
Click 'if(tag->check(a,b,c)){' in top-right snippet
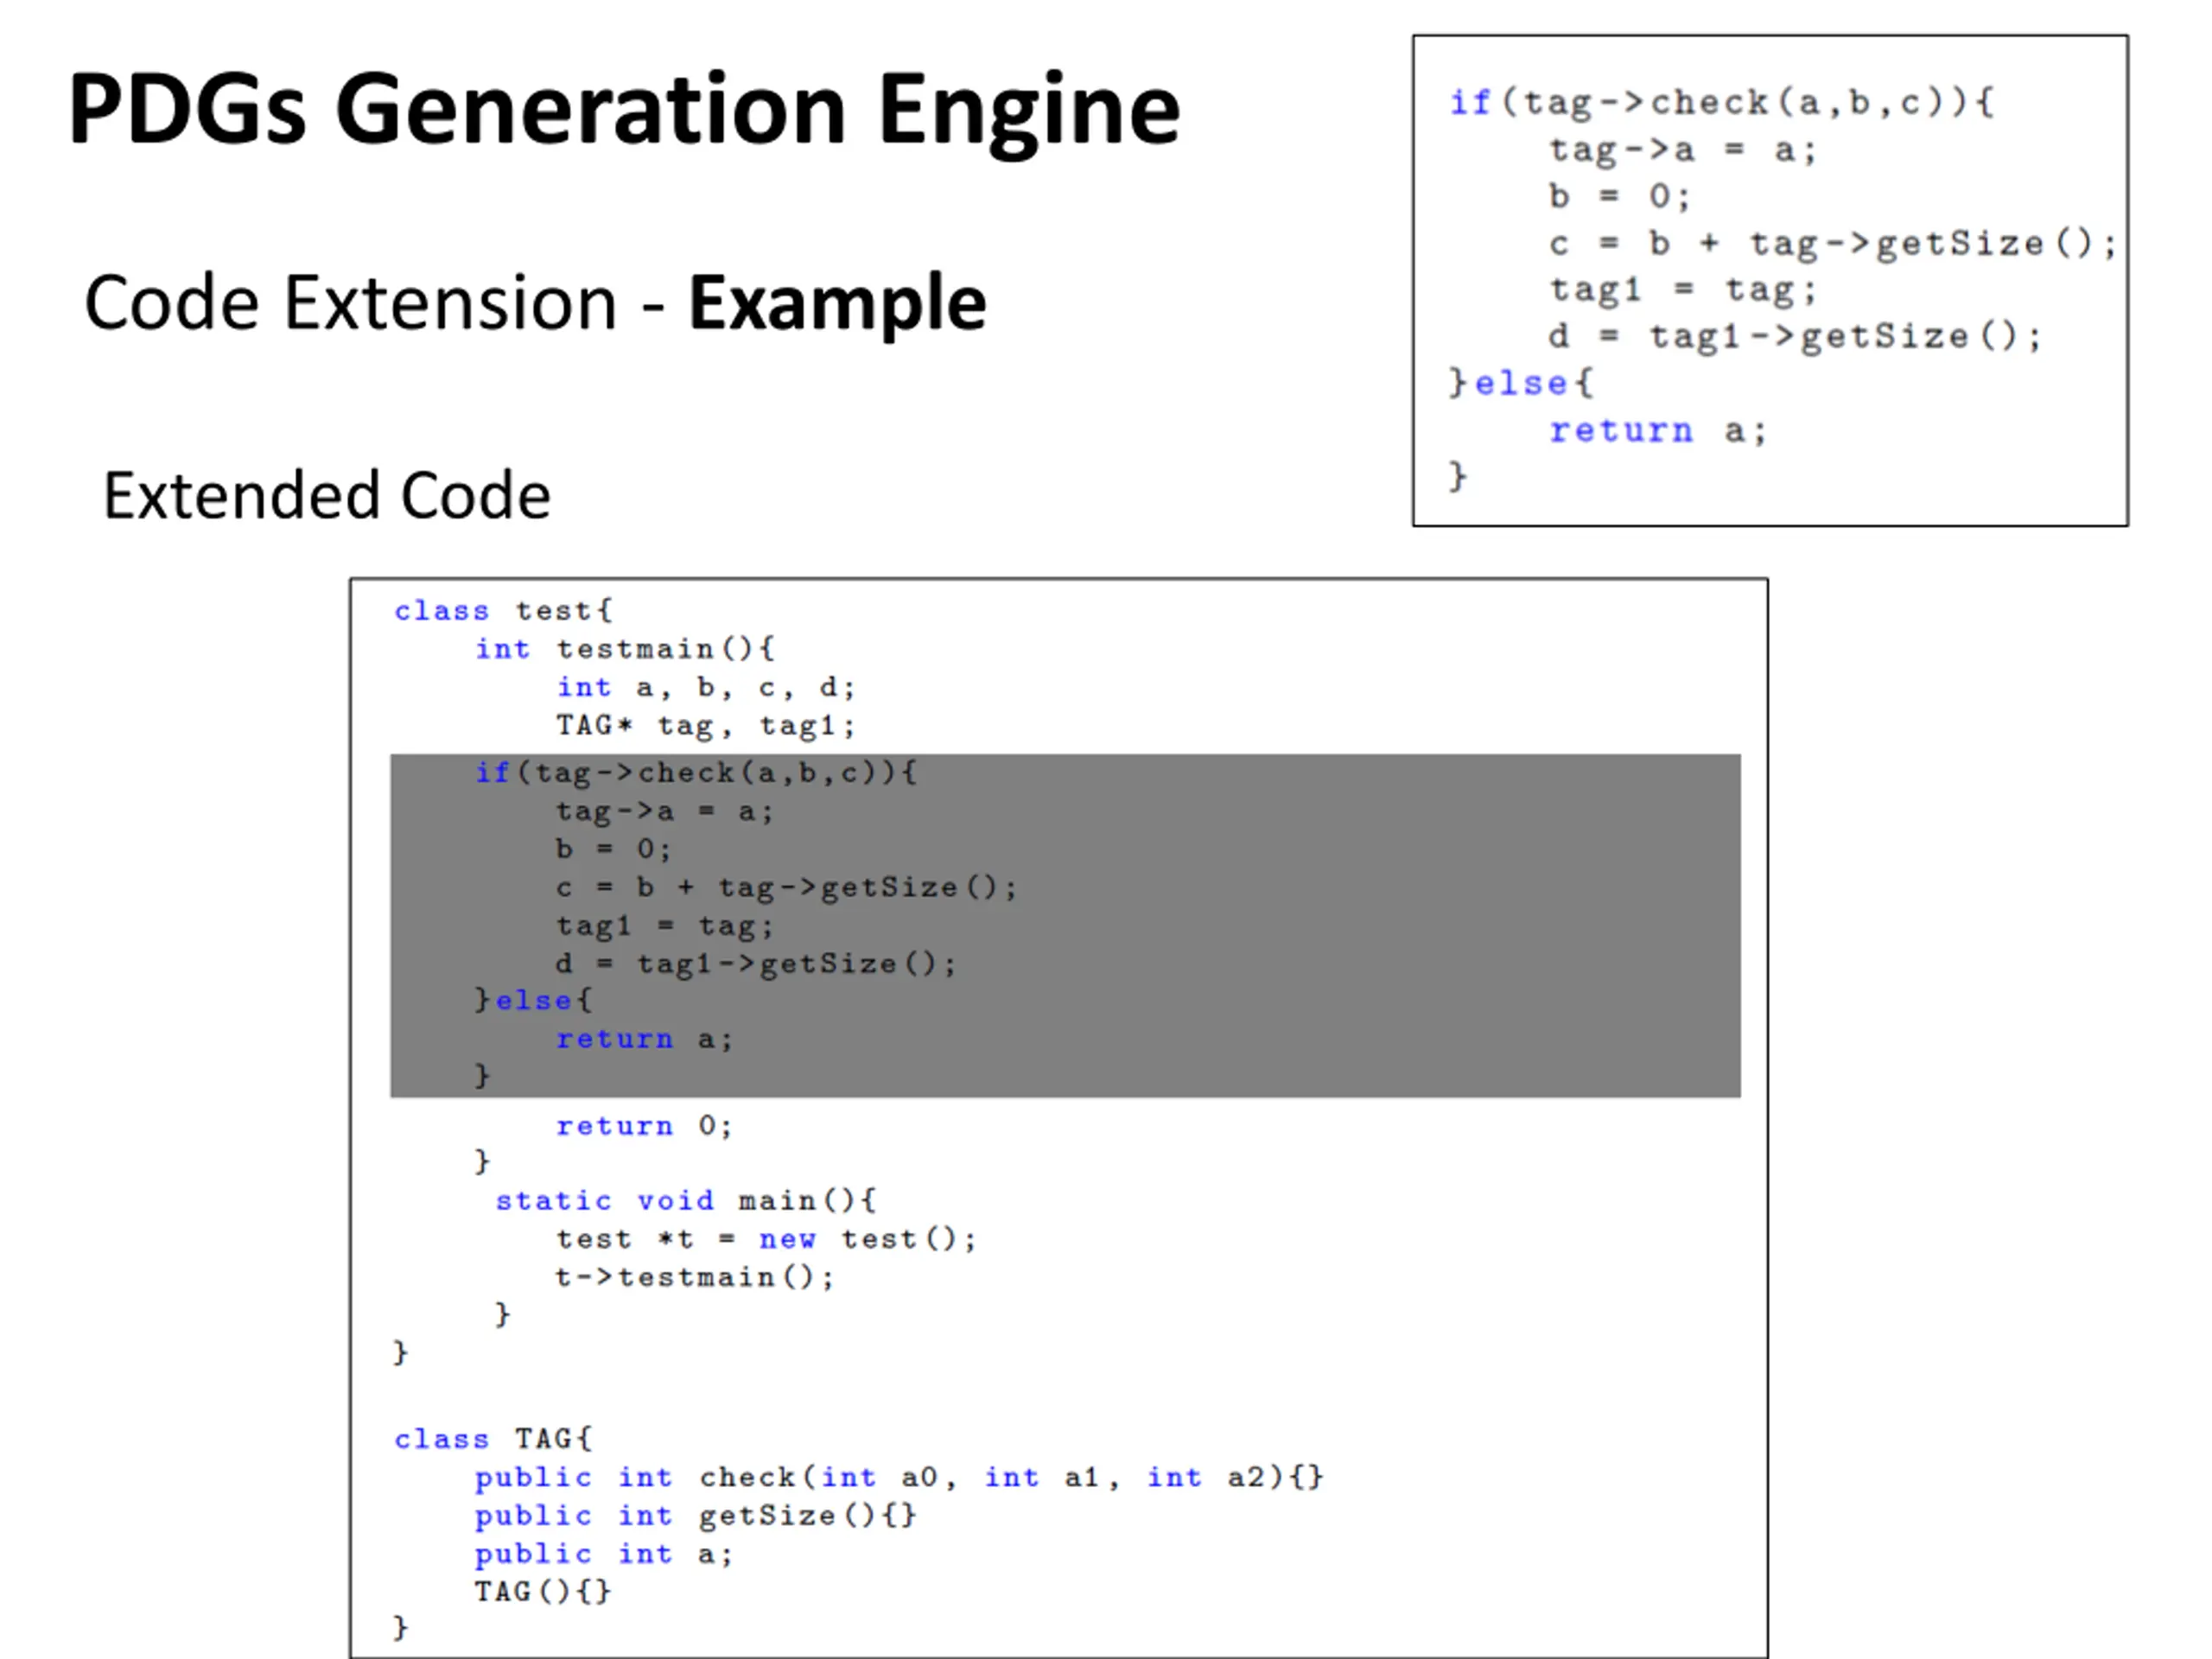(x=1720, y=102)
